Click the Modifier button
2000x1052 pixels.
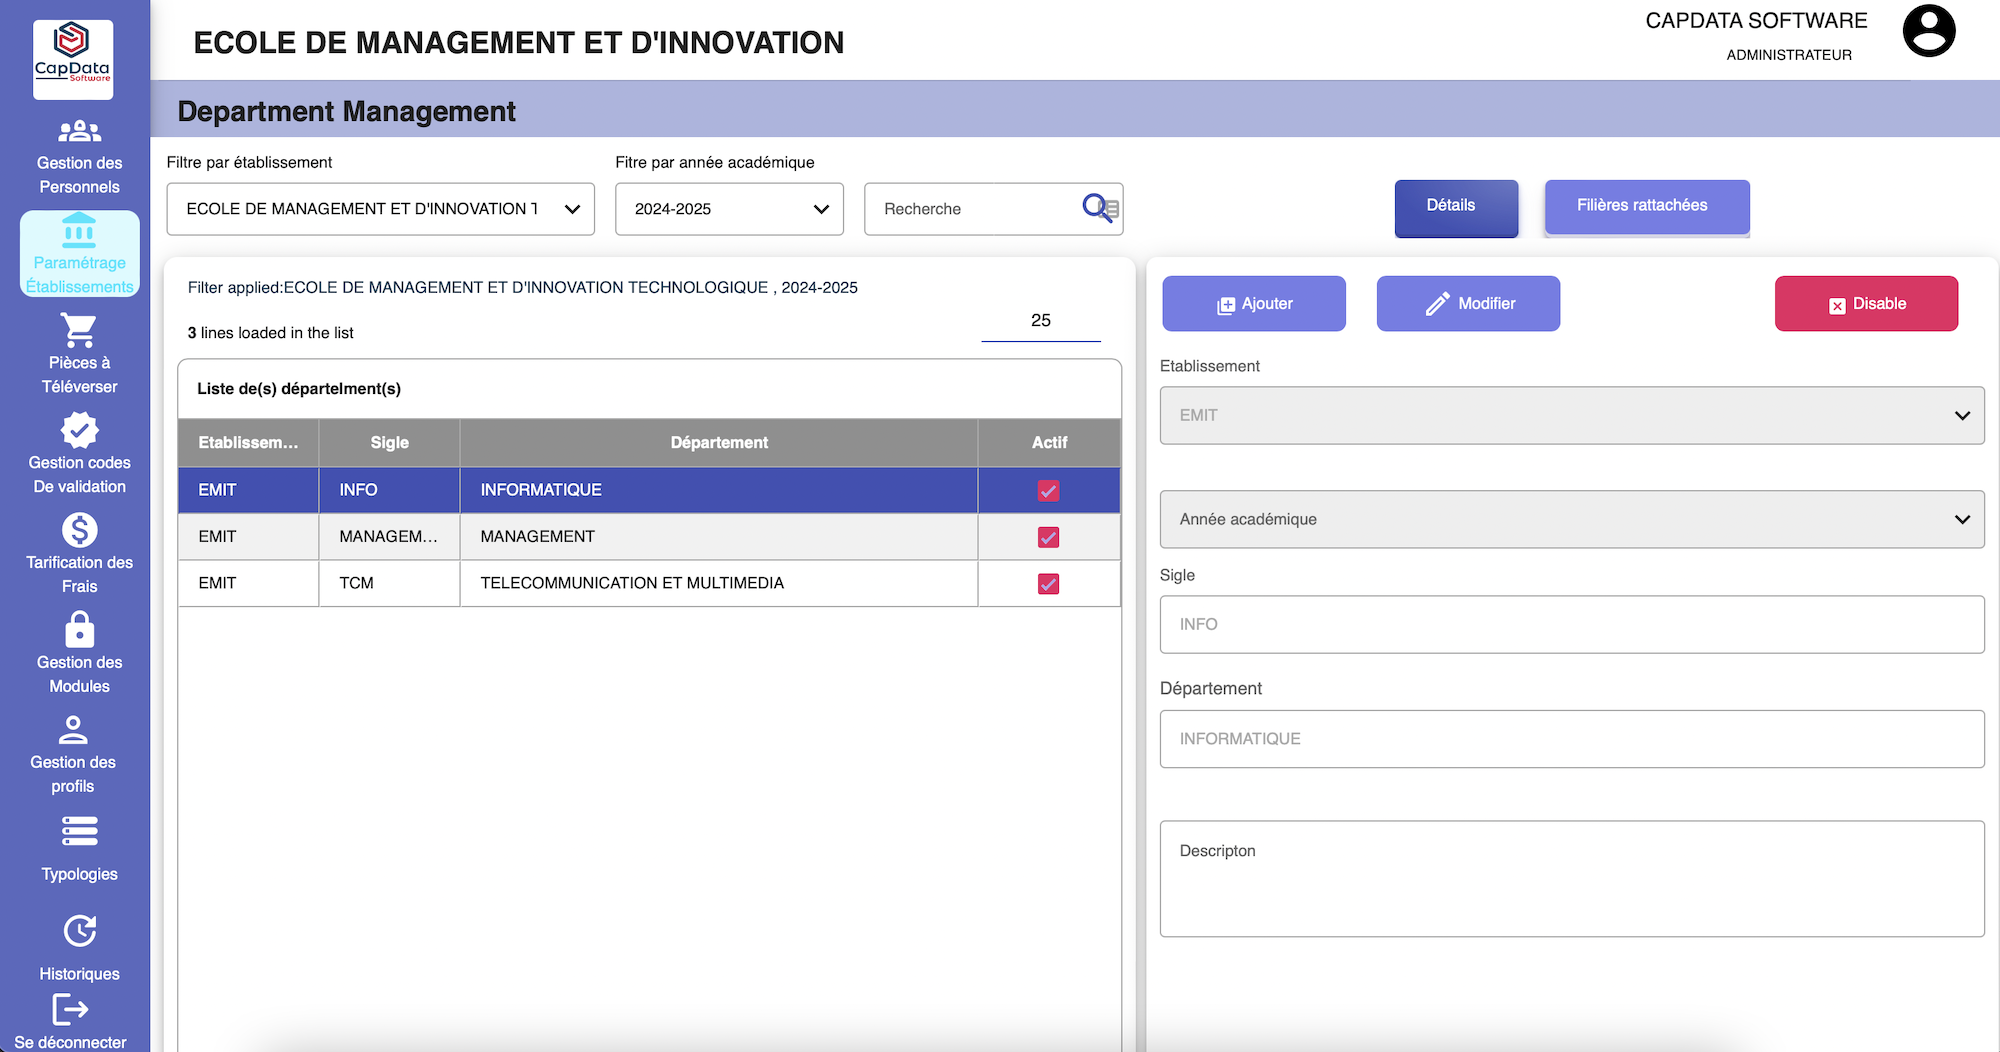1468,304
